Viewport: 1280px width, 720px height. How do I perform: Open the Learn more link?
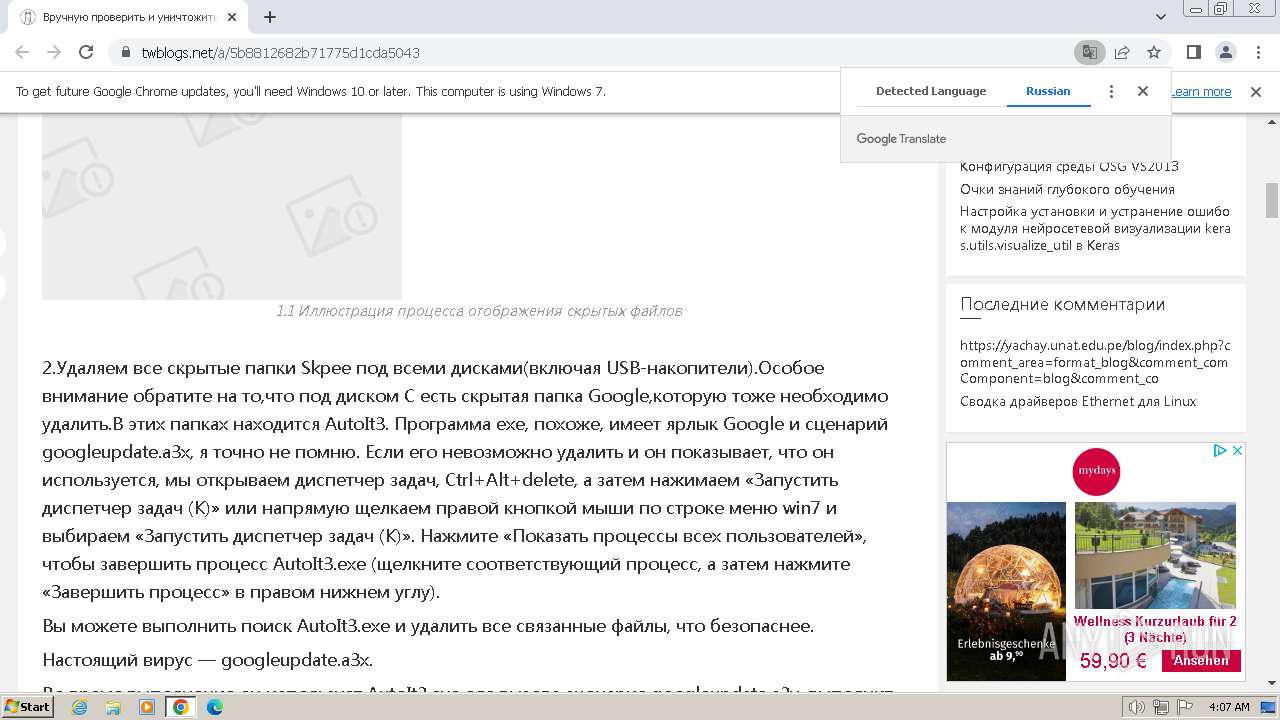click(x=1202, y=91)
